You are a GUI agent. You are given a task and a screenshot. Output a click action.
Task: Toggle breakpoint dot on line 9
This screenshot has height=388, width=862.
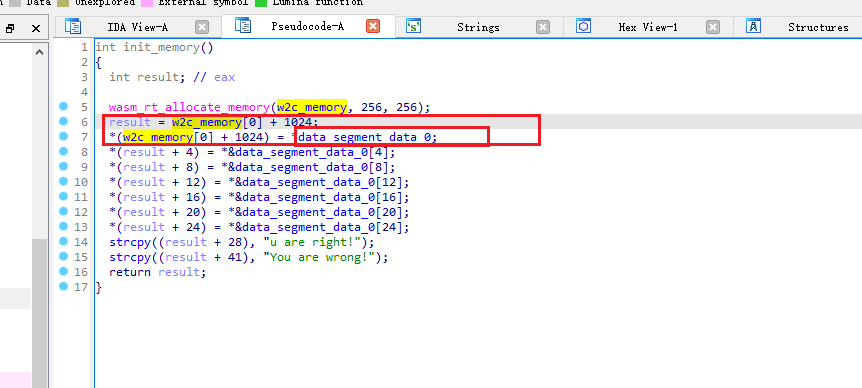[x=64, y=166]
